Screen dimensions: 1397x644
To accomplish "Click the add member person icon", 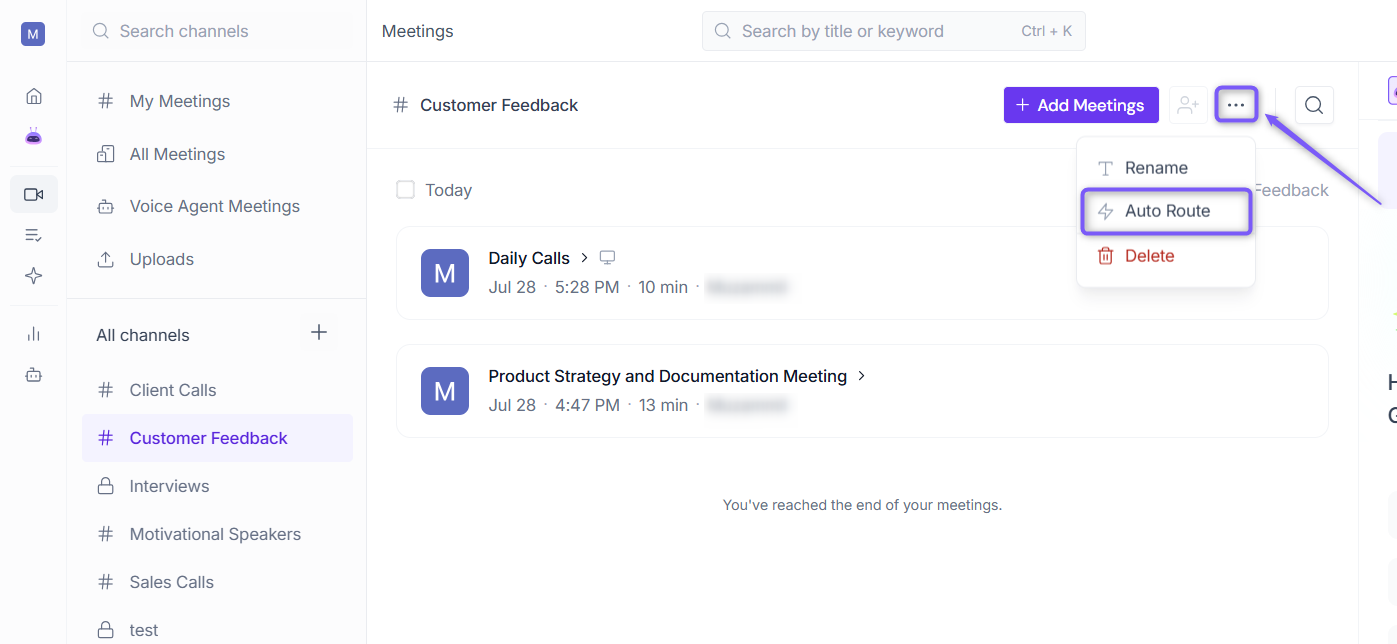I will coord(1188,105).
